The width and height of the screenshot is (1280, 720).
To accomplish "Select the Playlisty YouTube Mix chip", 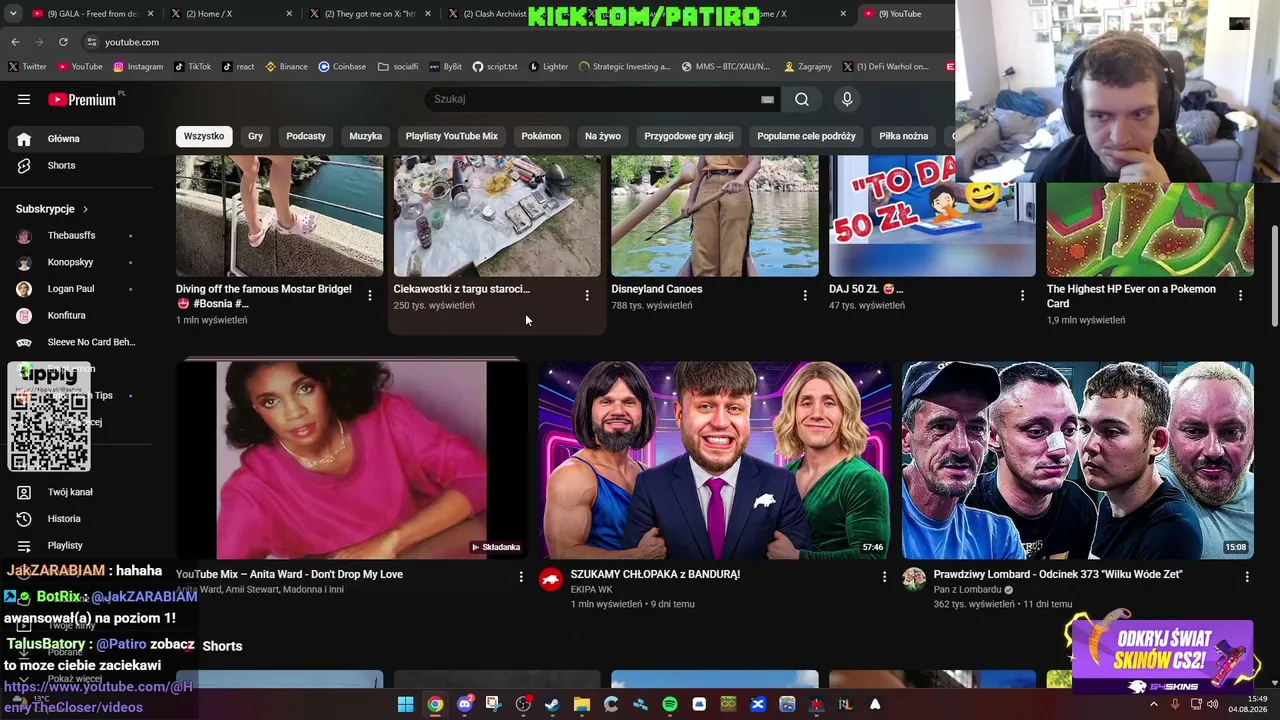I will 452,136.
